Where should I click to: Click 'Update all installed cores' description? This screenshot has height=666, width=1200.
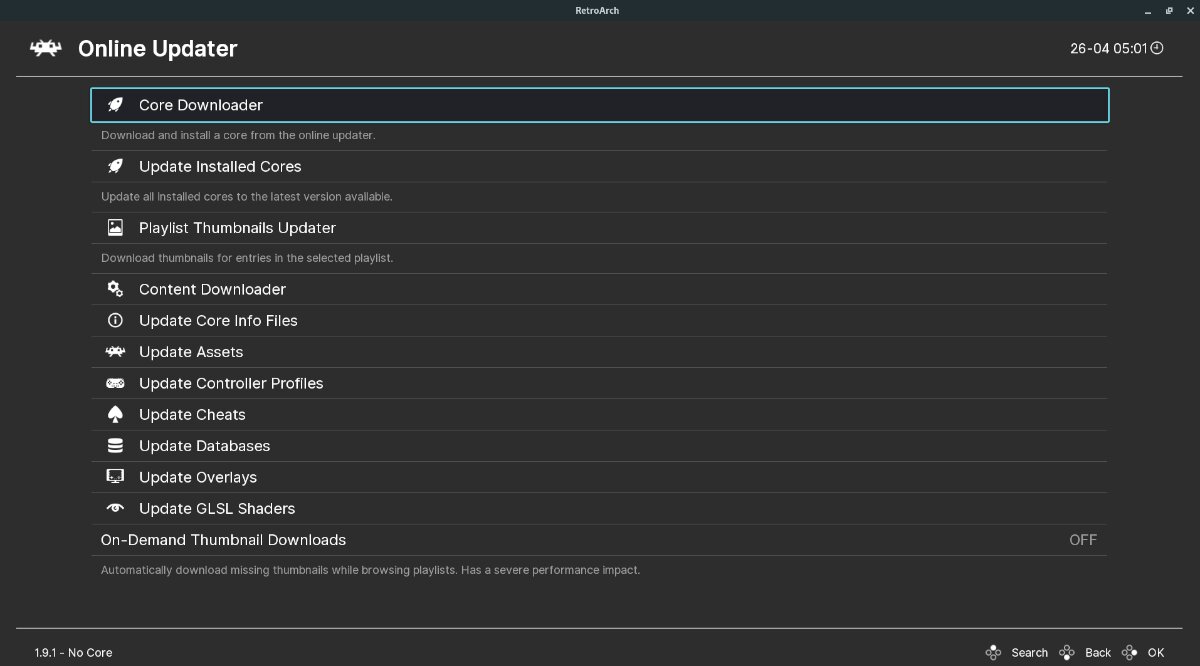pyautogui.click(x=247, y=197)
